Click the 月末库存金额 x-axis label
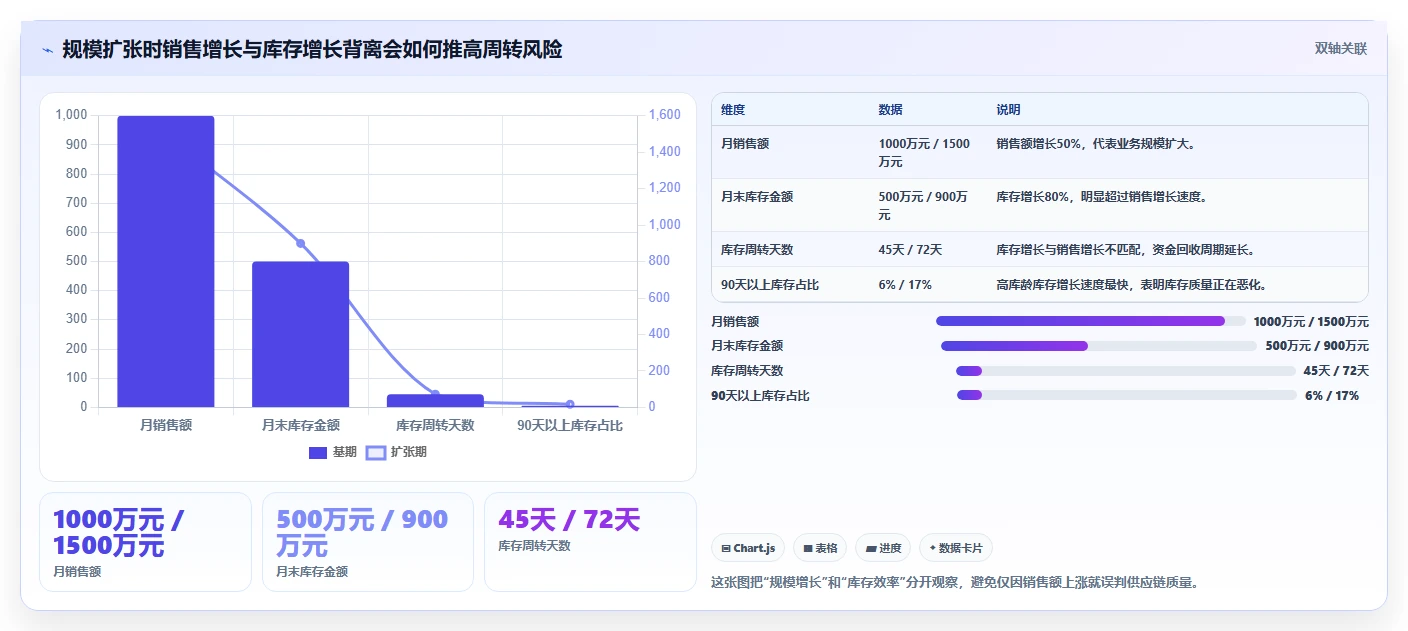 coord(300,425)
